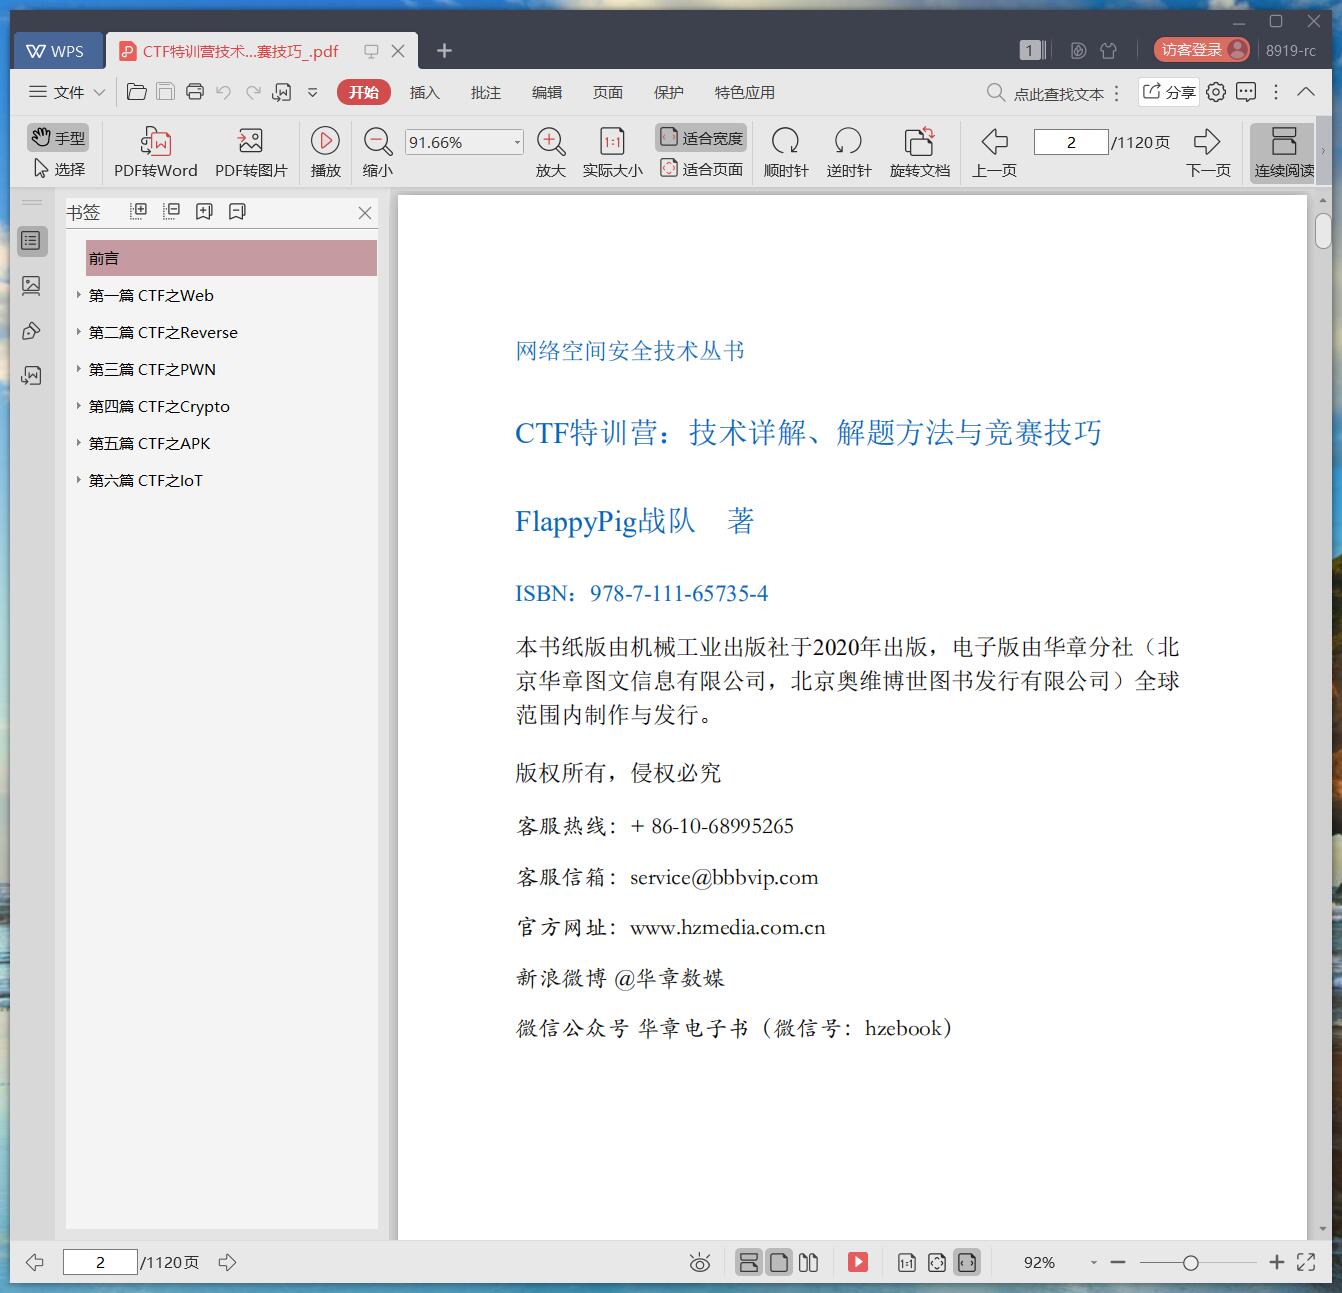Enable 手型 hand tool mode
The height and width of the screenshot is (1293, 1342).
point(58,138)
